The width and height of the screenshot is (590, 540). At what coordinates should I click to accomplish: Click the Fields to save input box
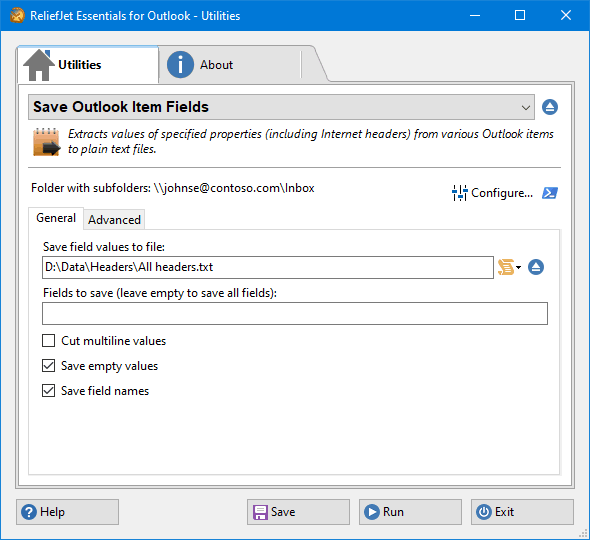click(295, 313)
